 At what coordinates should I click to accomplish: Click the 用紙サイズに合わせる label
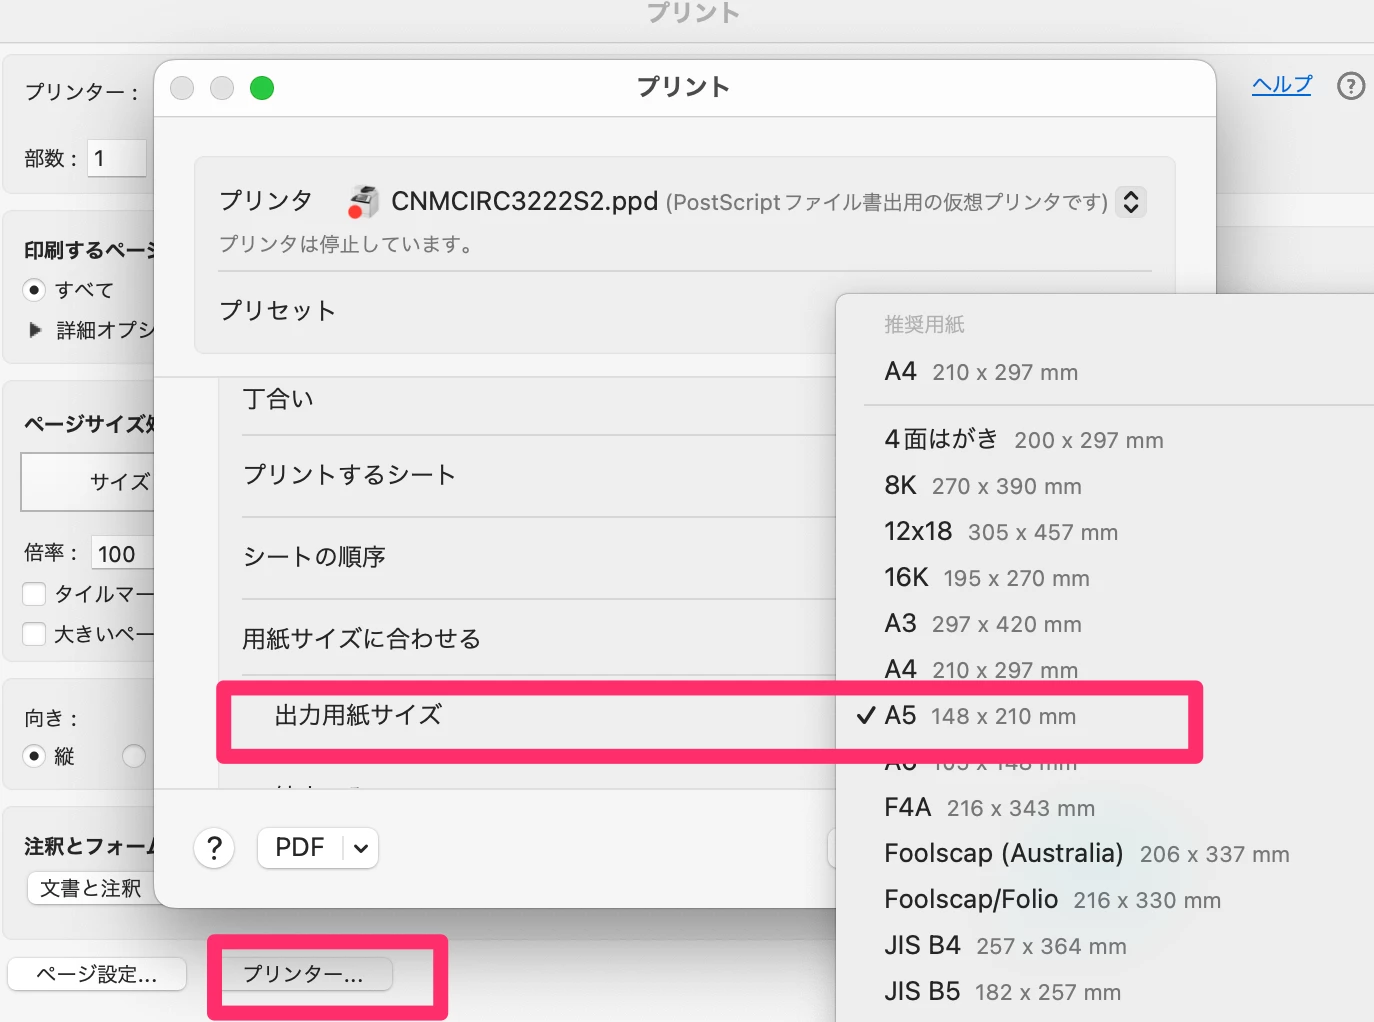(361, 639)
